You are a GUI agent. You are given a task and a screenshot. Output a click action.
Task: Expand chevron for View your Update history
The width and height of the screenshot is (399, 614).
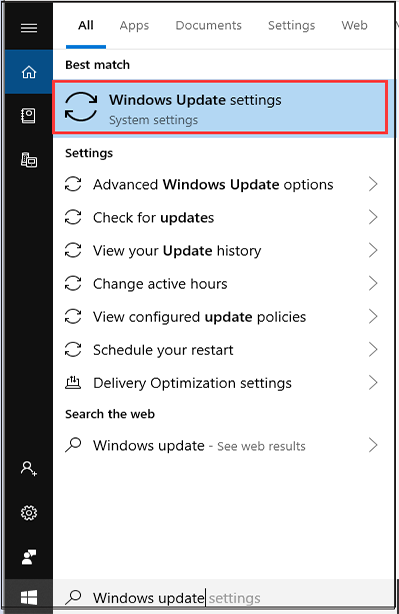[x=373, y=250]
